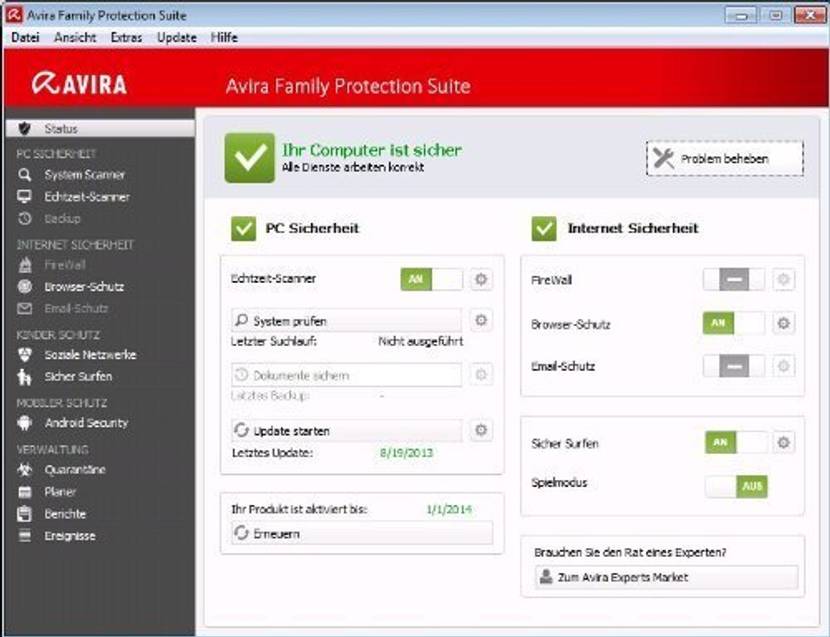Viewport: 830px width, 637px height.
Task: Click the green computer-safe checkmark icon
Action: coord(250,158)
